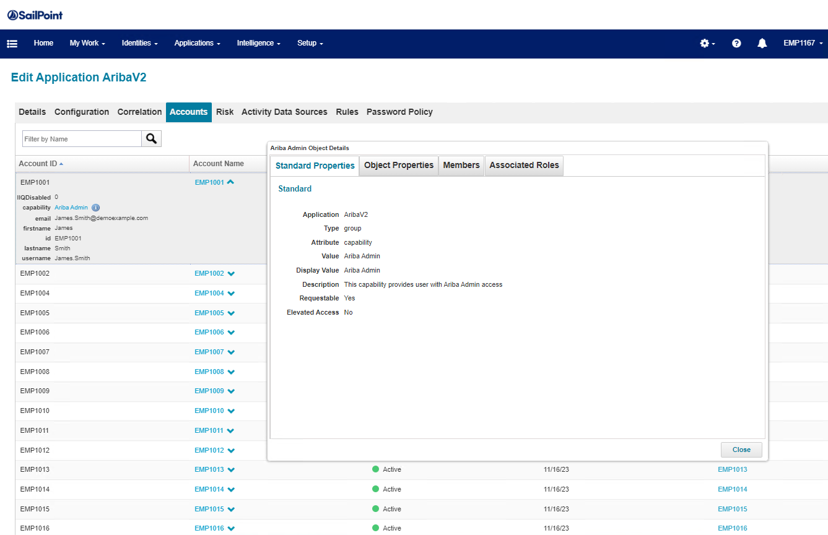
Task: Click the green status dot for EMP1015
Action: click(x=375, y=509)
